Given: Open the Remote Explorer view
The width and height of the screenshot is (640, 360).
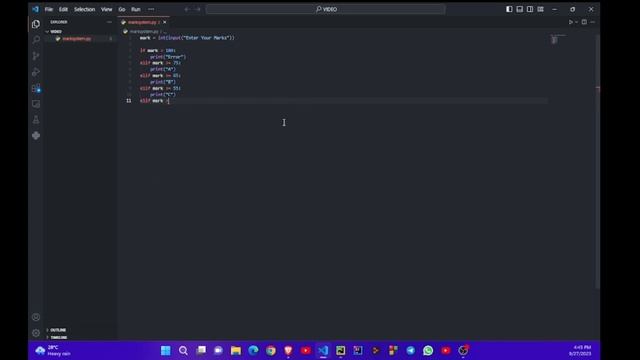Looking at the screenshot, I should [36, 104].
